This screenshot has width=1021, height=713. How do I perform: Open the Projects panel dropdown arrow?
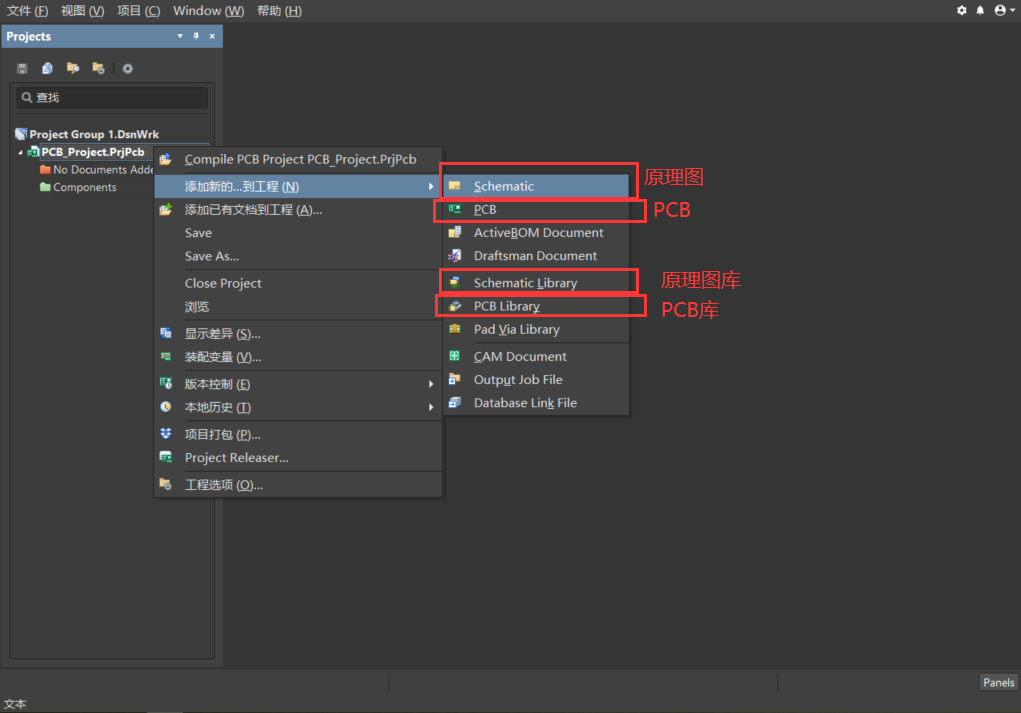tap(180, 36)
